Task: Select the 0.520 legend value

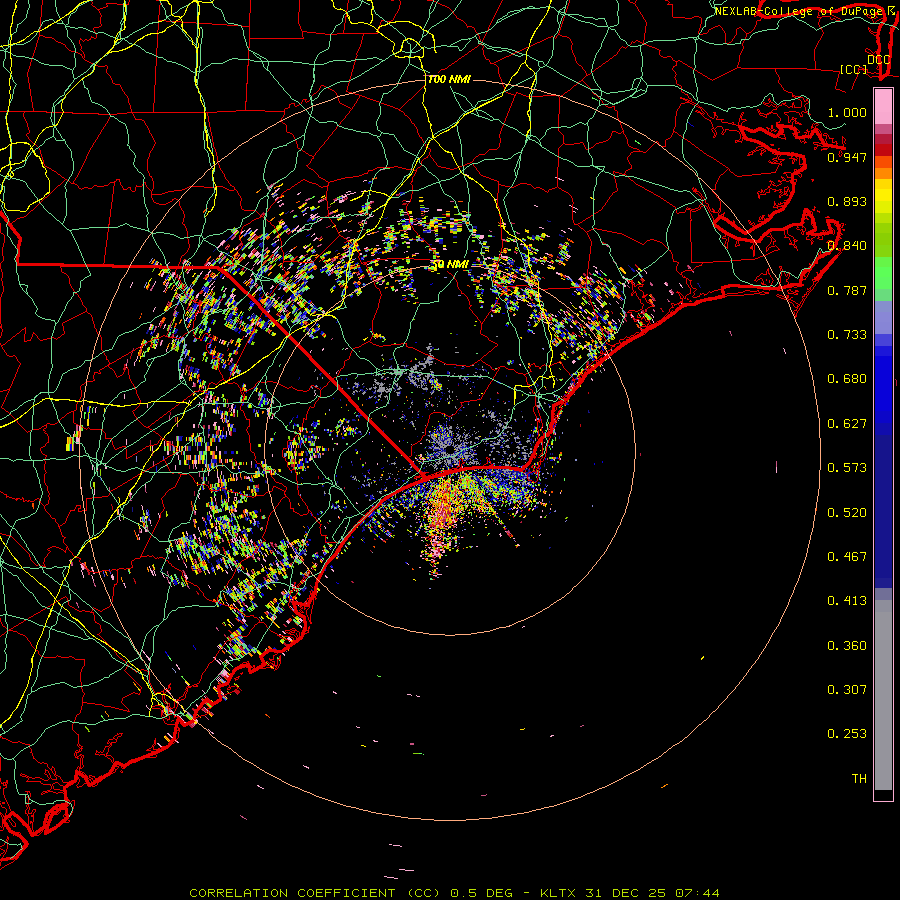Action: [x=847, y=513]
